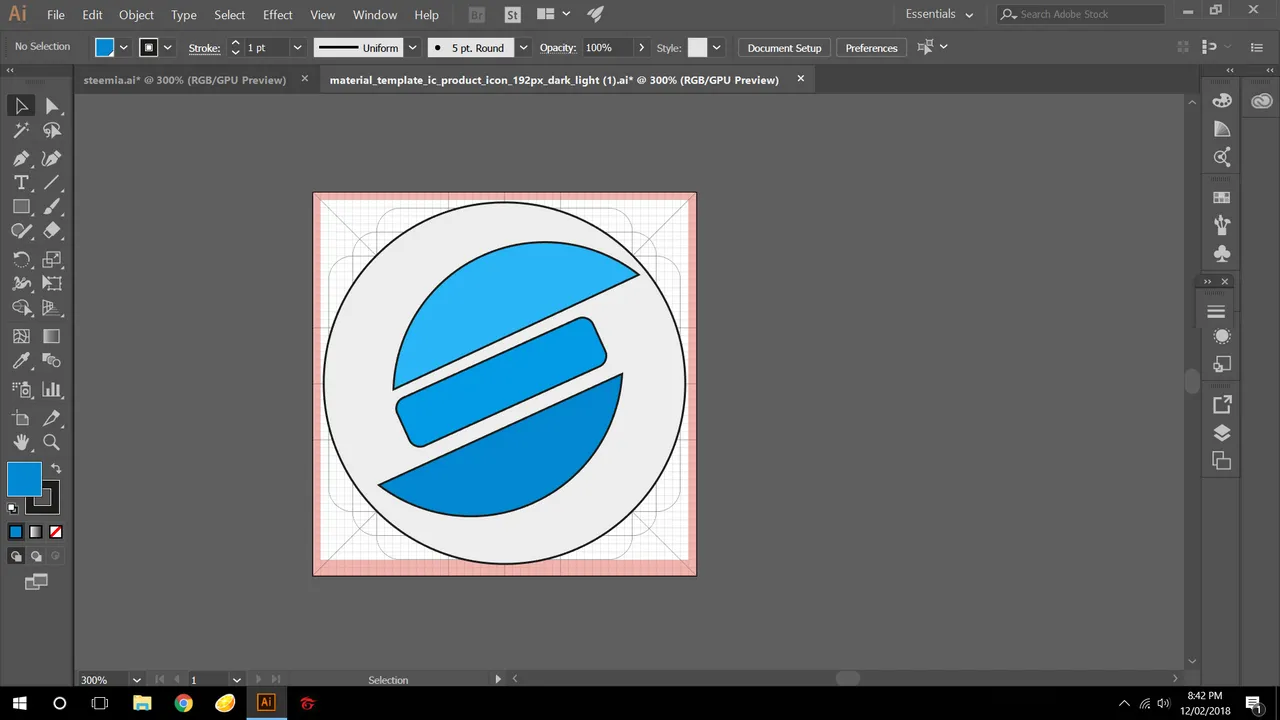Select the Shaper tool
The image size is (1280, 720).
coord(21,231)
